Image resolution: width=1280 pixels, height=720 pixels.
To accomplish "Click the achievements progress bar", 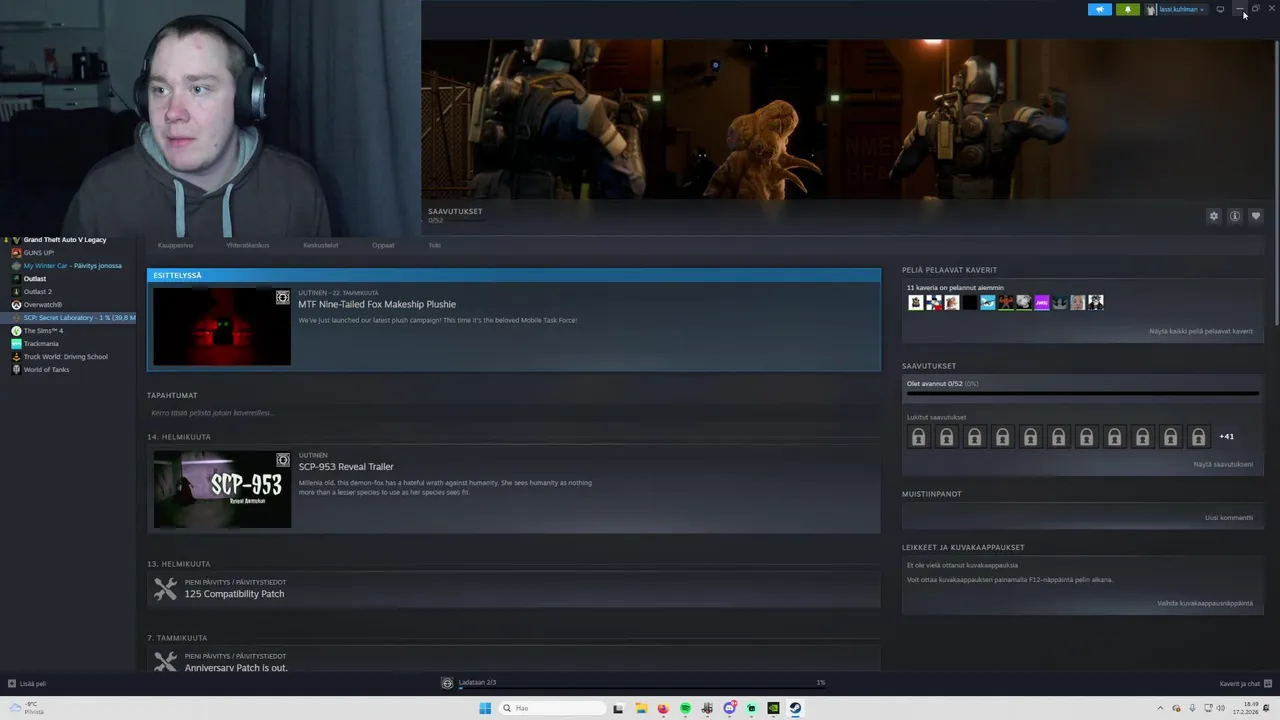I will click(1082, 393).
